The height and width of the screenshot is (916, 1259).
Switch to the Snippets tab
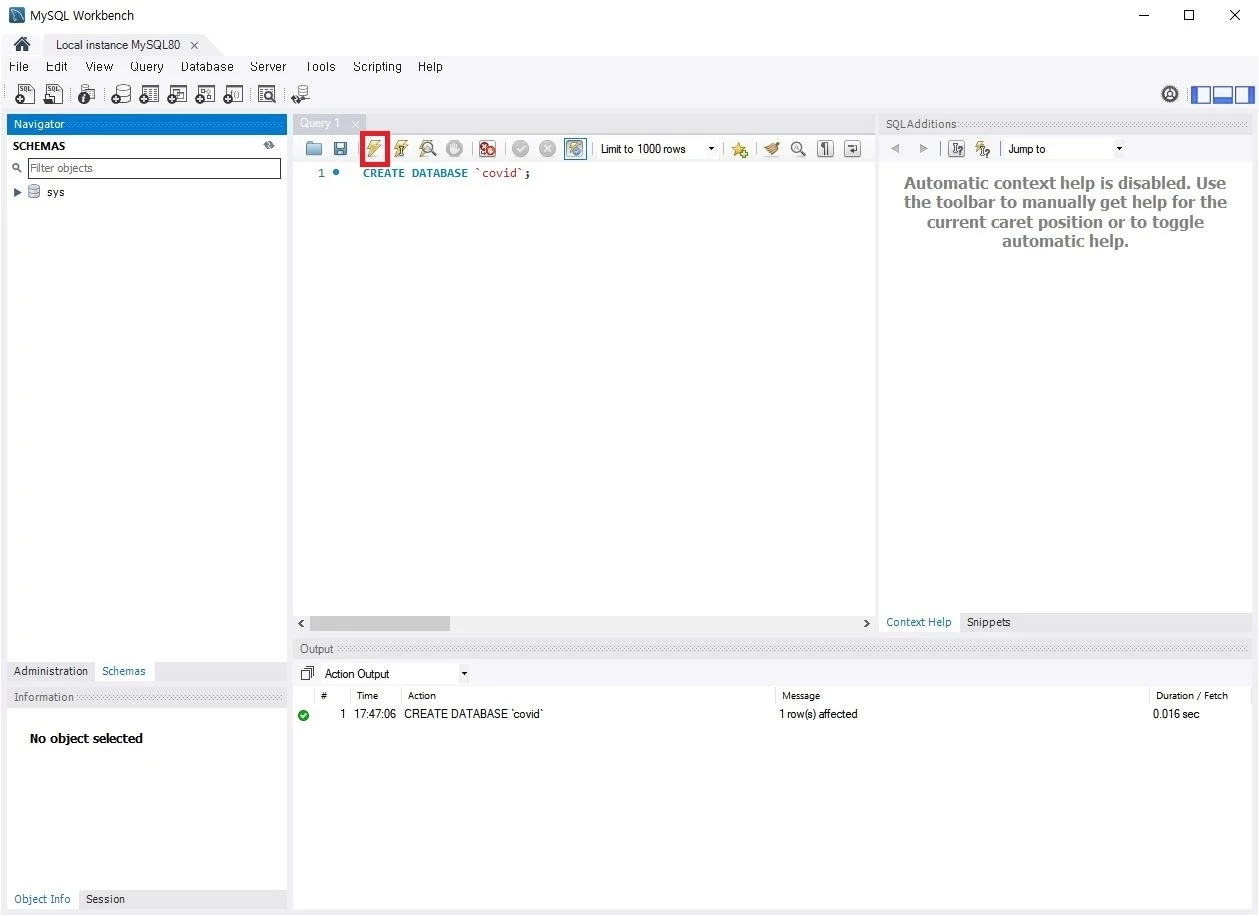[x=988, y=622]
